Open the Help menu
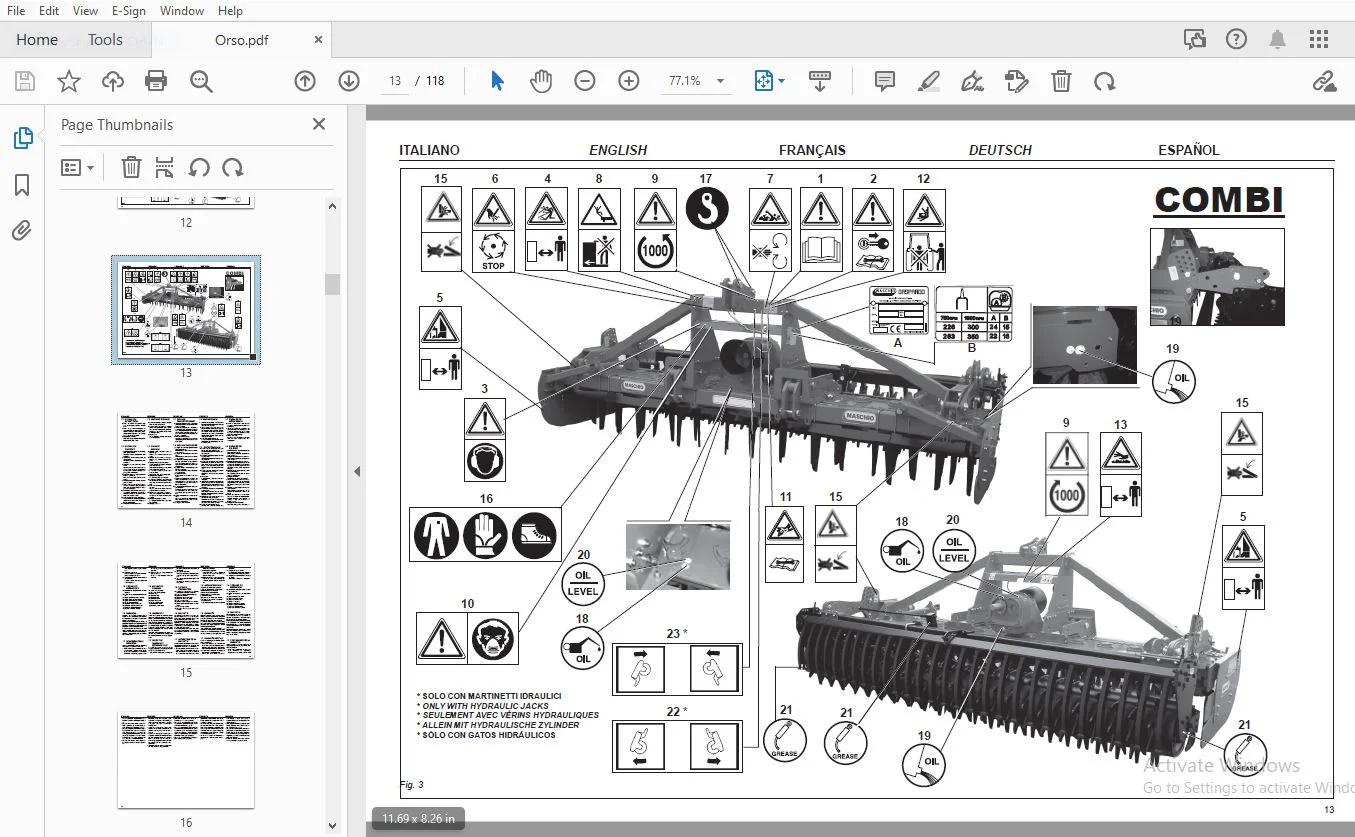Screen dimensions: 1355x837 point(230,11)
